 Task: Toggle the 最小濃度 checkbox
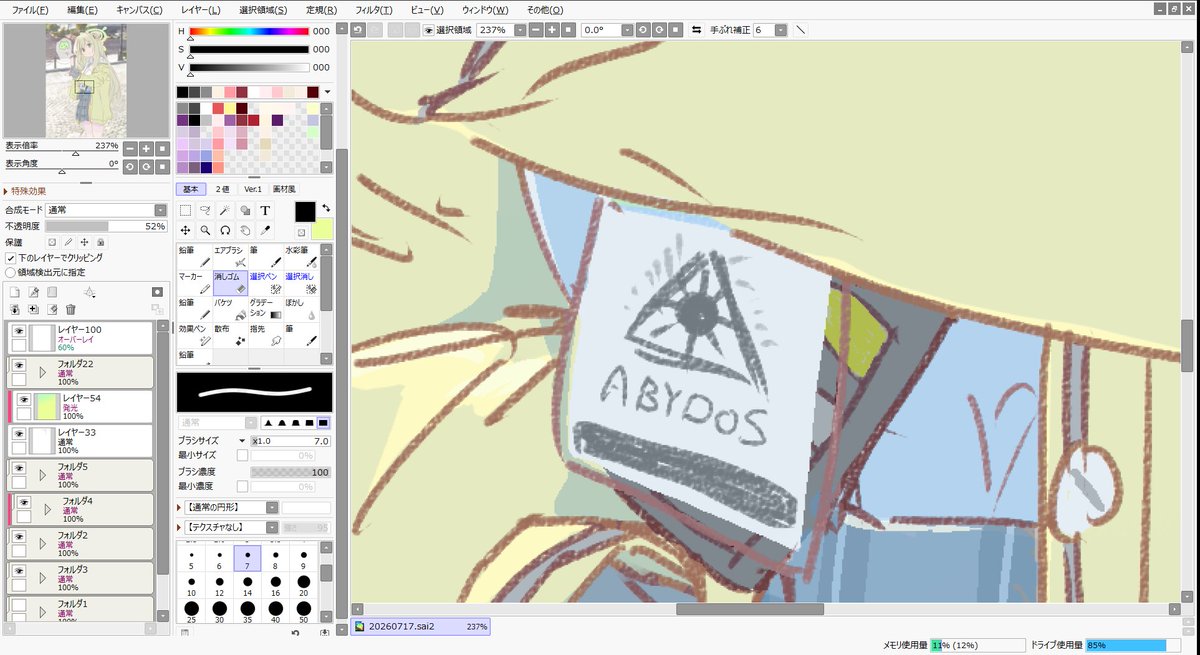point(242,486)
